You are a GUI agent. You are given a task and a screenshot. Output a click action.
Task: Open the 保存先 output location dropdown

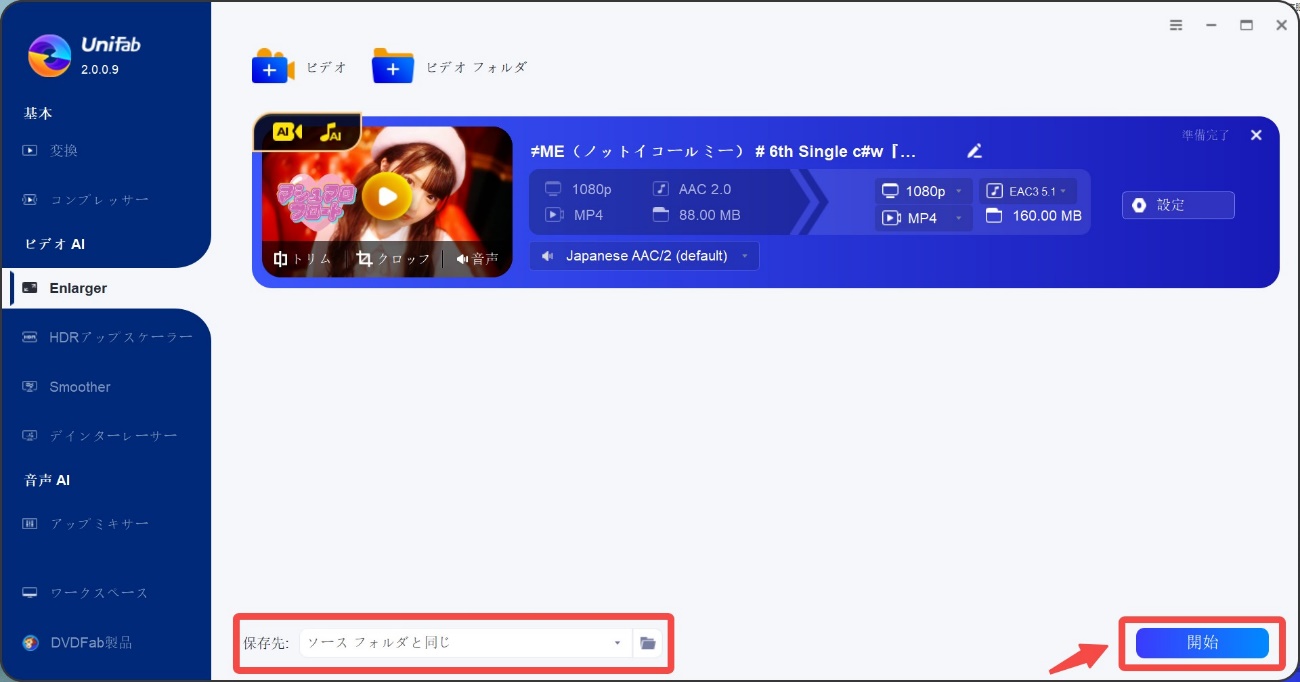[x=465, y=643]
